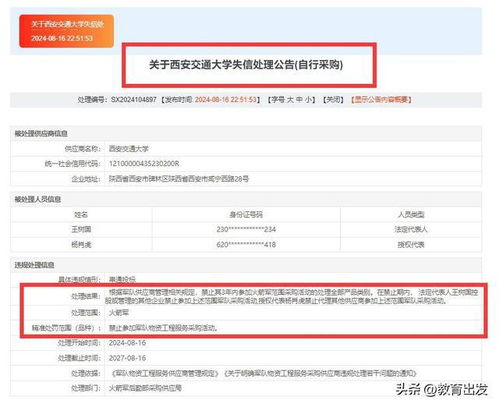Image resolution: width=499 pixels, height=407 pixels.
Task: Click the ID number 620*************418
Action: pyautogui.click(x=246, y=245)
